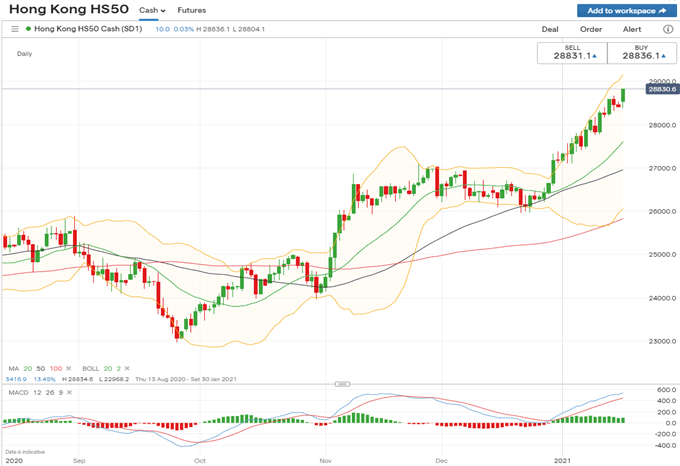The image size is (680, 466).
Task: Click Add to workspace button
Action: 627,10
